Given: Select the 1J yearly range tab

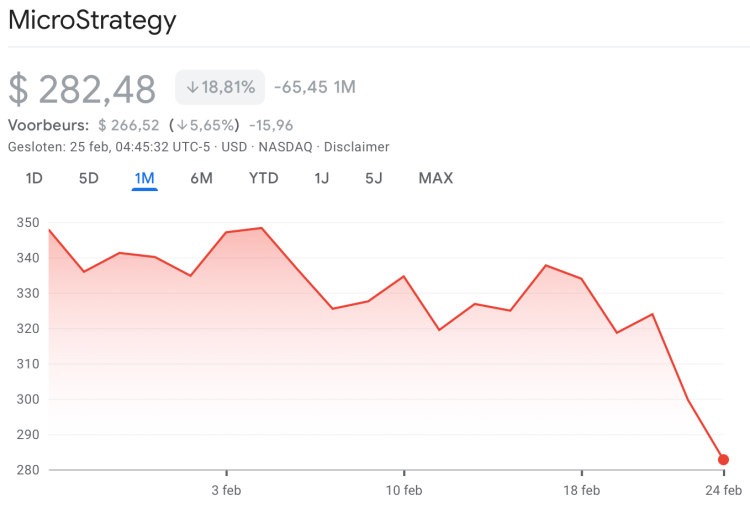Looking at the screenshot, I should (x=322, y=178).
